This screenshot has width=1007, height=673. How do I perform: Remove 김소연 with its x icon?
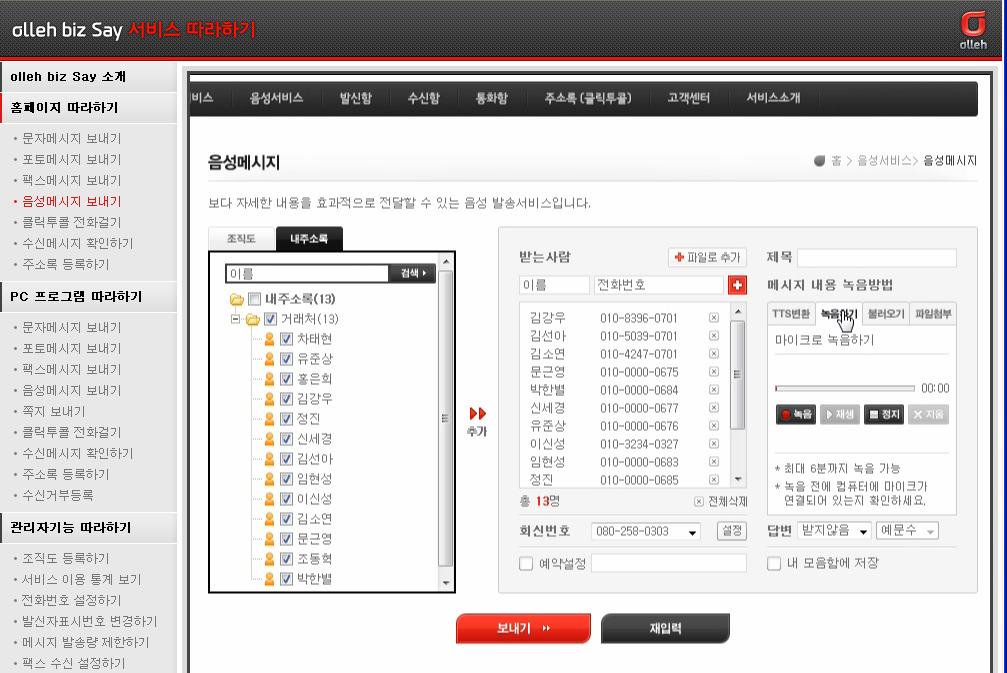tap(714, 354)
